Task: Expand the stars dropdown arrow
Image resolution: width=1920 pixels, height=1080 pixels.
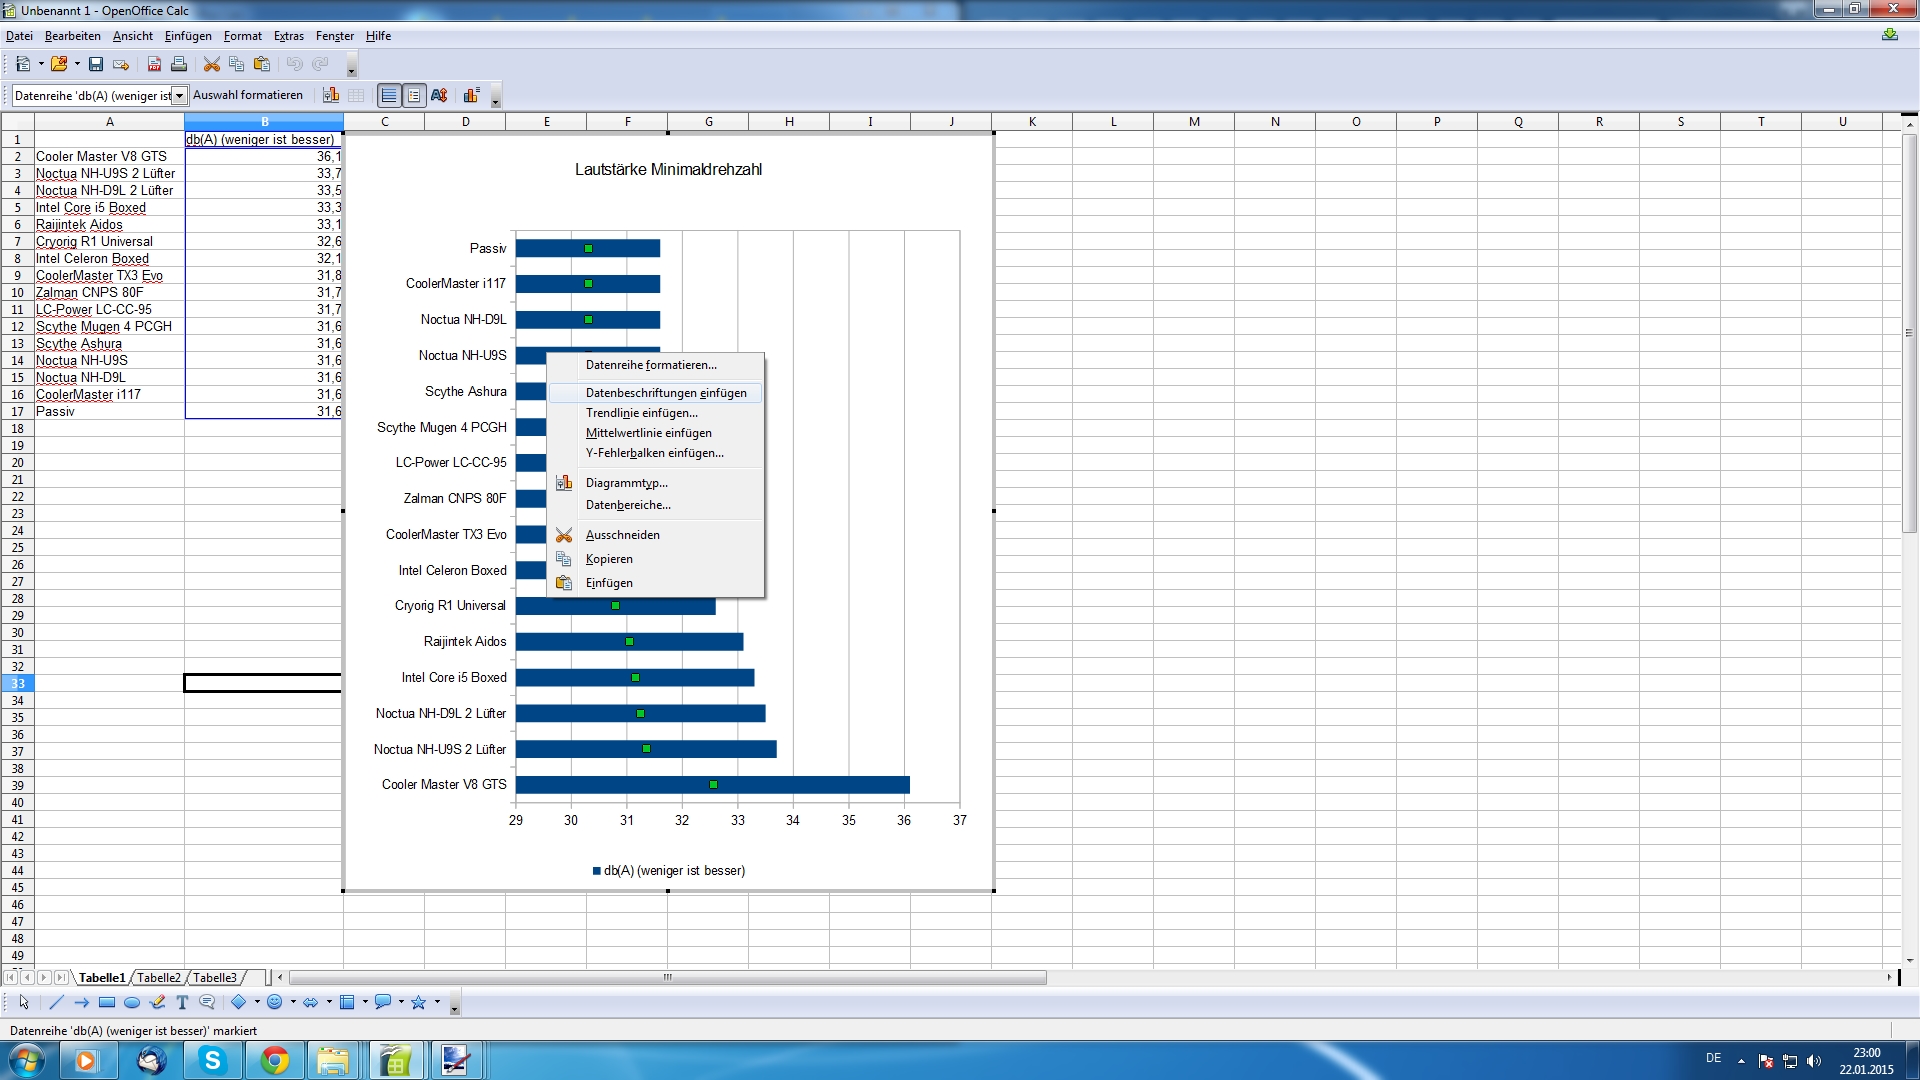Action: click(x=437, y=1002)
